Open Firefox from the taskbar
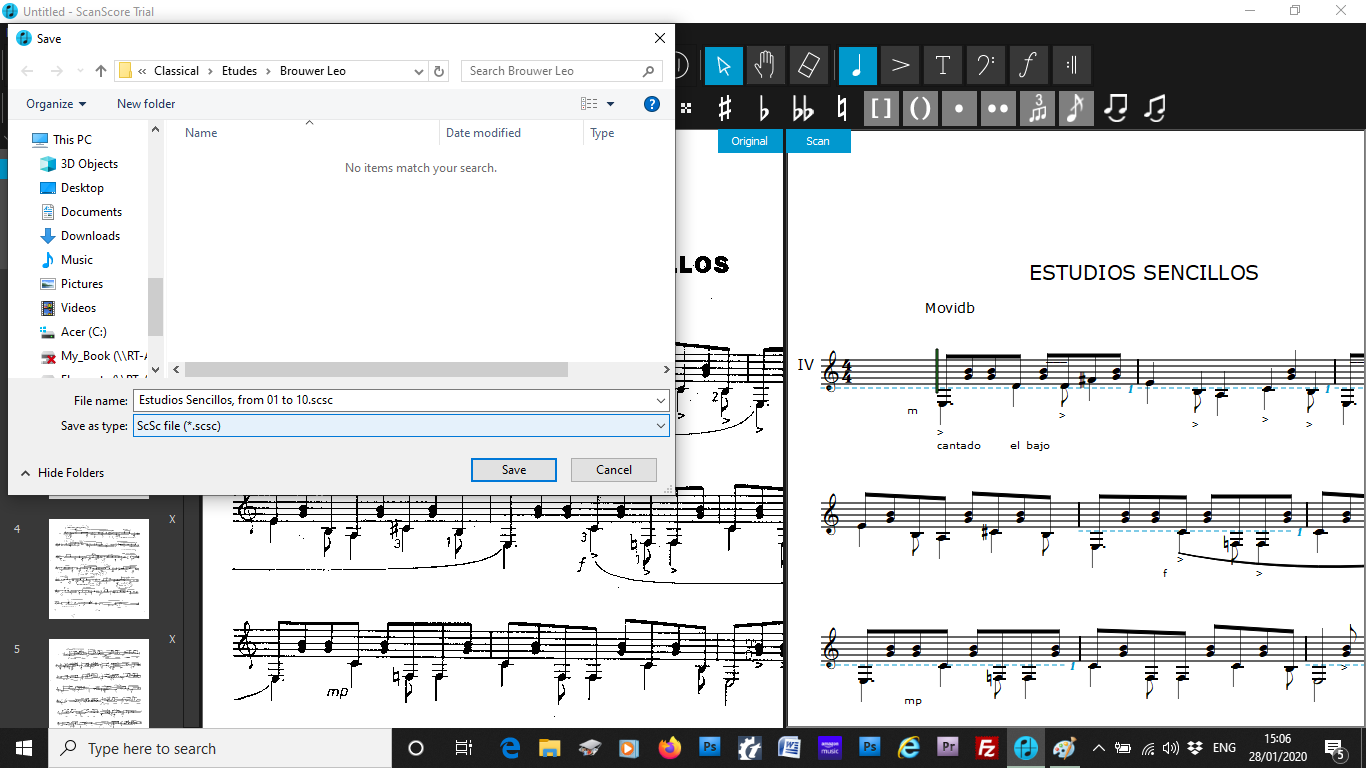The width and height of the screenshot is (1366, 768). click(x=669, y=748)
